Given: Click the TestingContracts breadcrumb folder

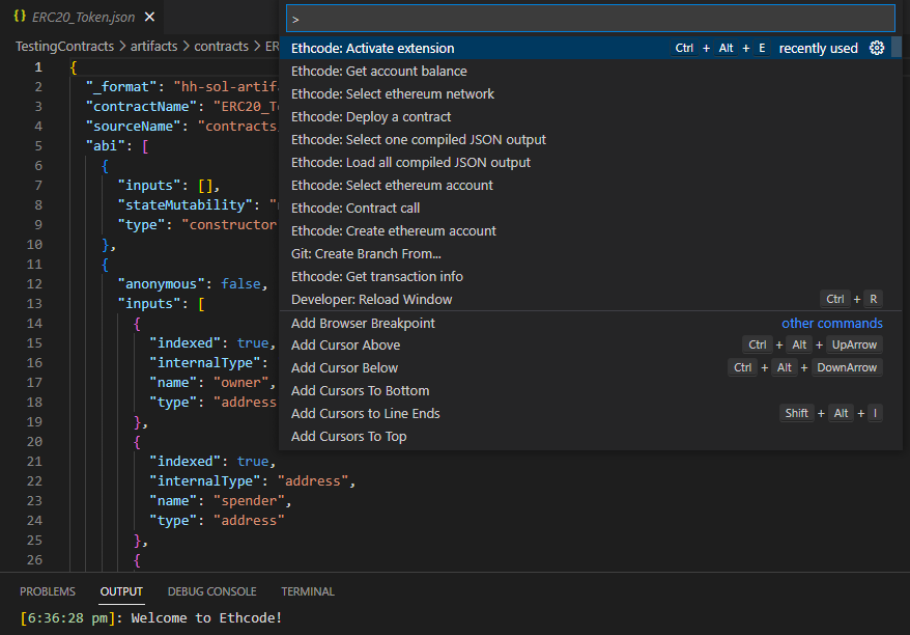Looking at the screenshot, I should tap(63, 46).
